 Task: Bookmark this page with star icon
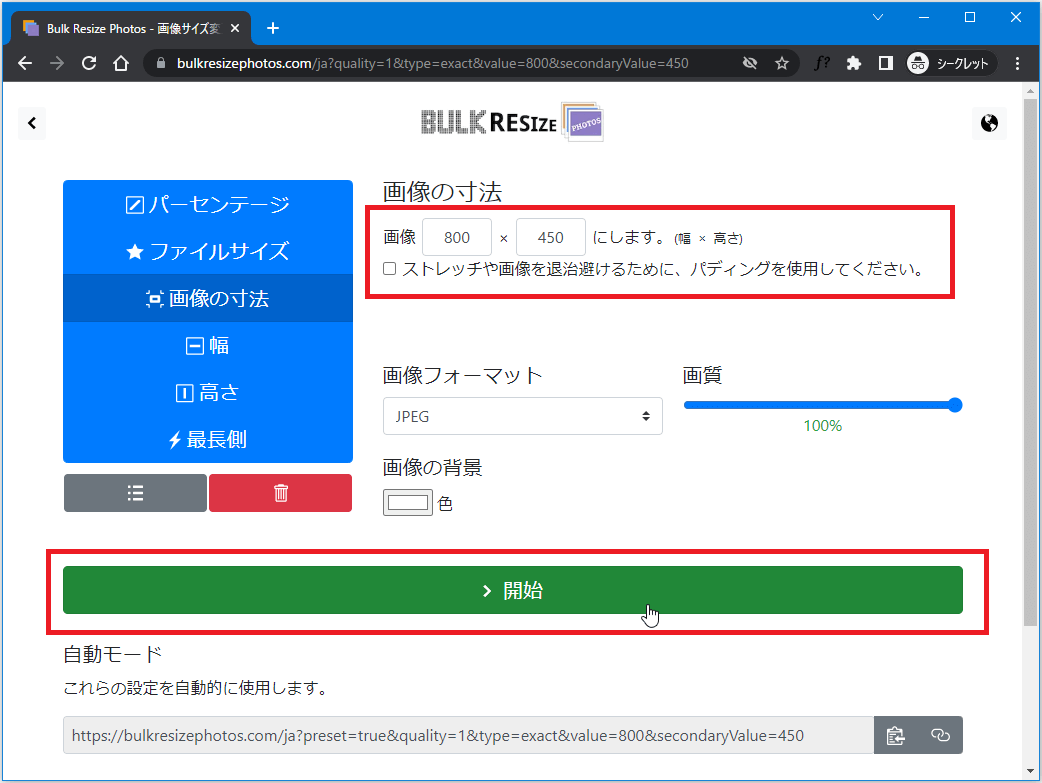[782, 63]
